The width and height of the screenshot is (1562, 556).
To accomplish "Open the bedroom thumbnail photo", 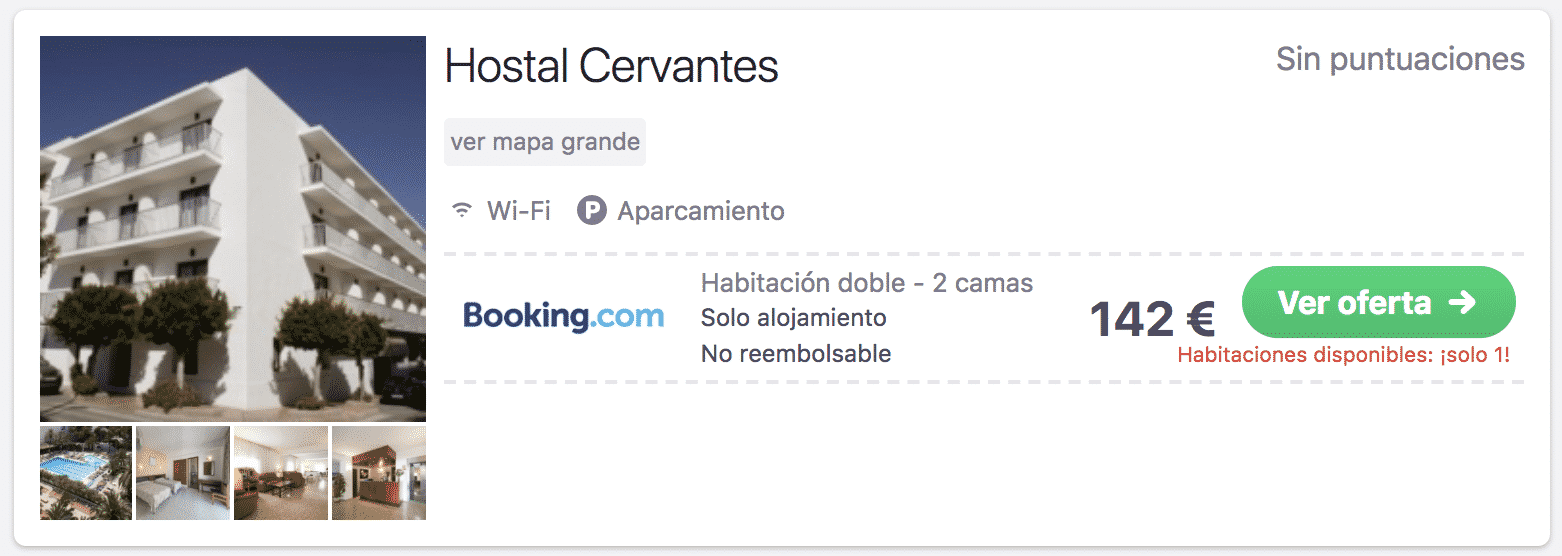I will pos(183,473).
